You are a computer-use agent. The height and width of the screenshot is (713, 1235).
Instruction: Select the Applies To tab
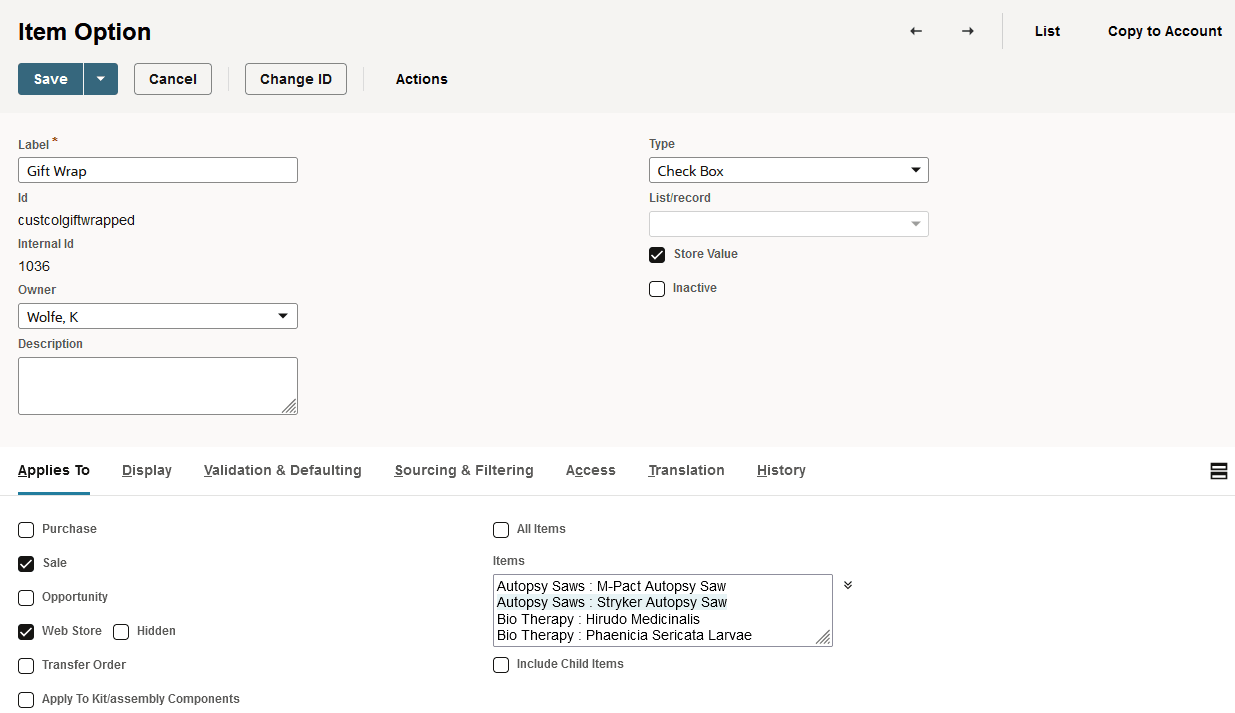[x=54, y=470]
